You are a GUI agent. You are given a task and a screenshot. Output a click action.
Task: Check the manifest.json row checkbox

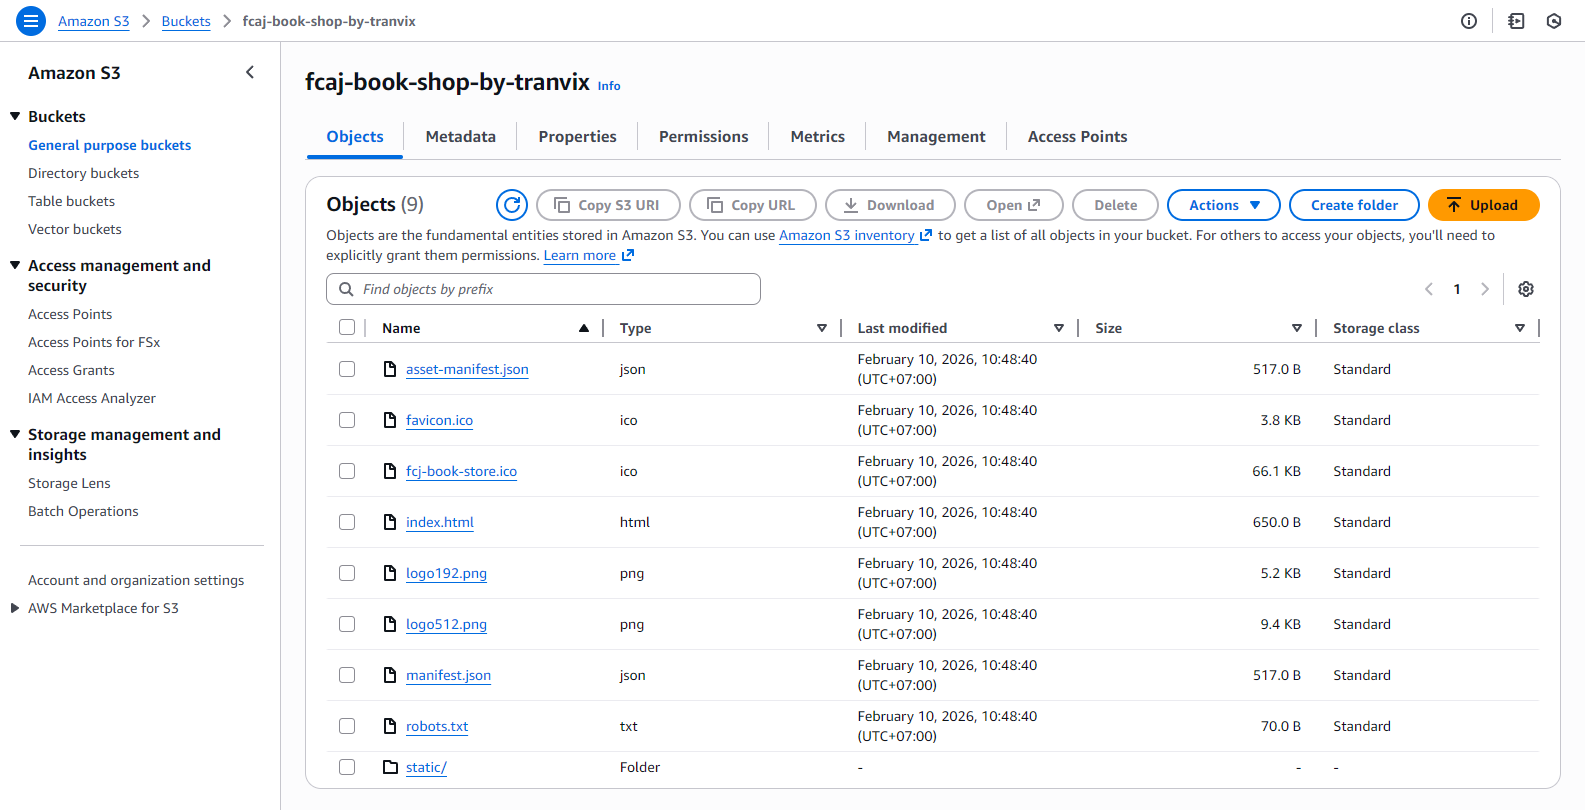point(347,675)
